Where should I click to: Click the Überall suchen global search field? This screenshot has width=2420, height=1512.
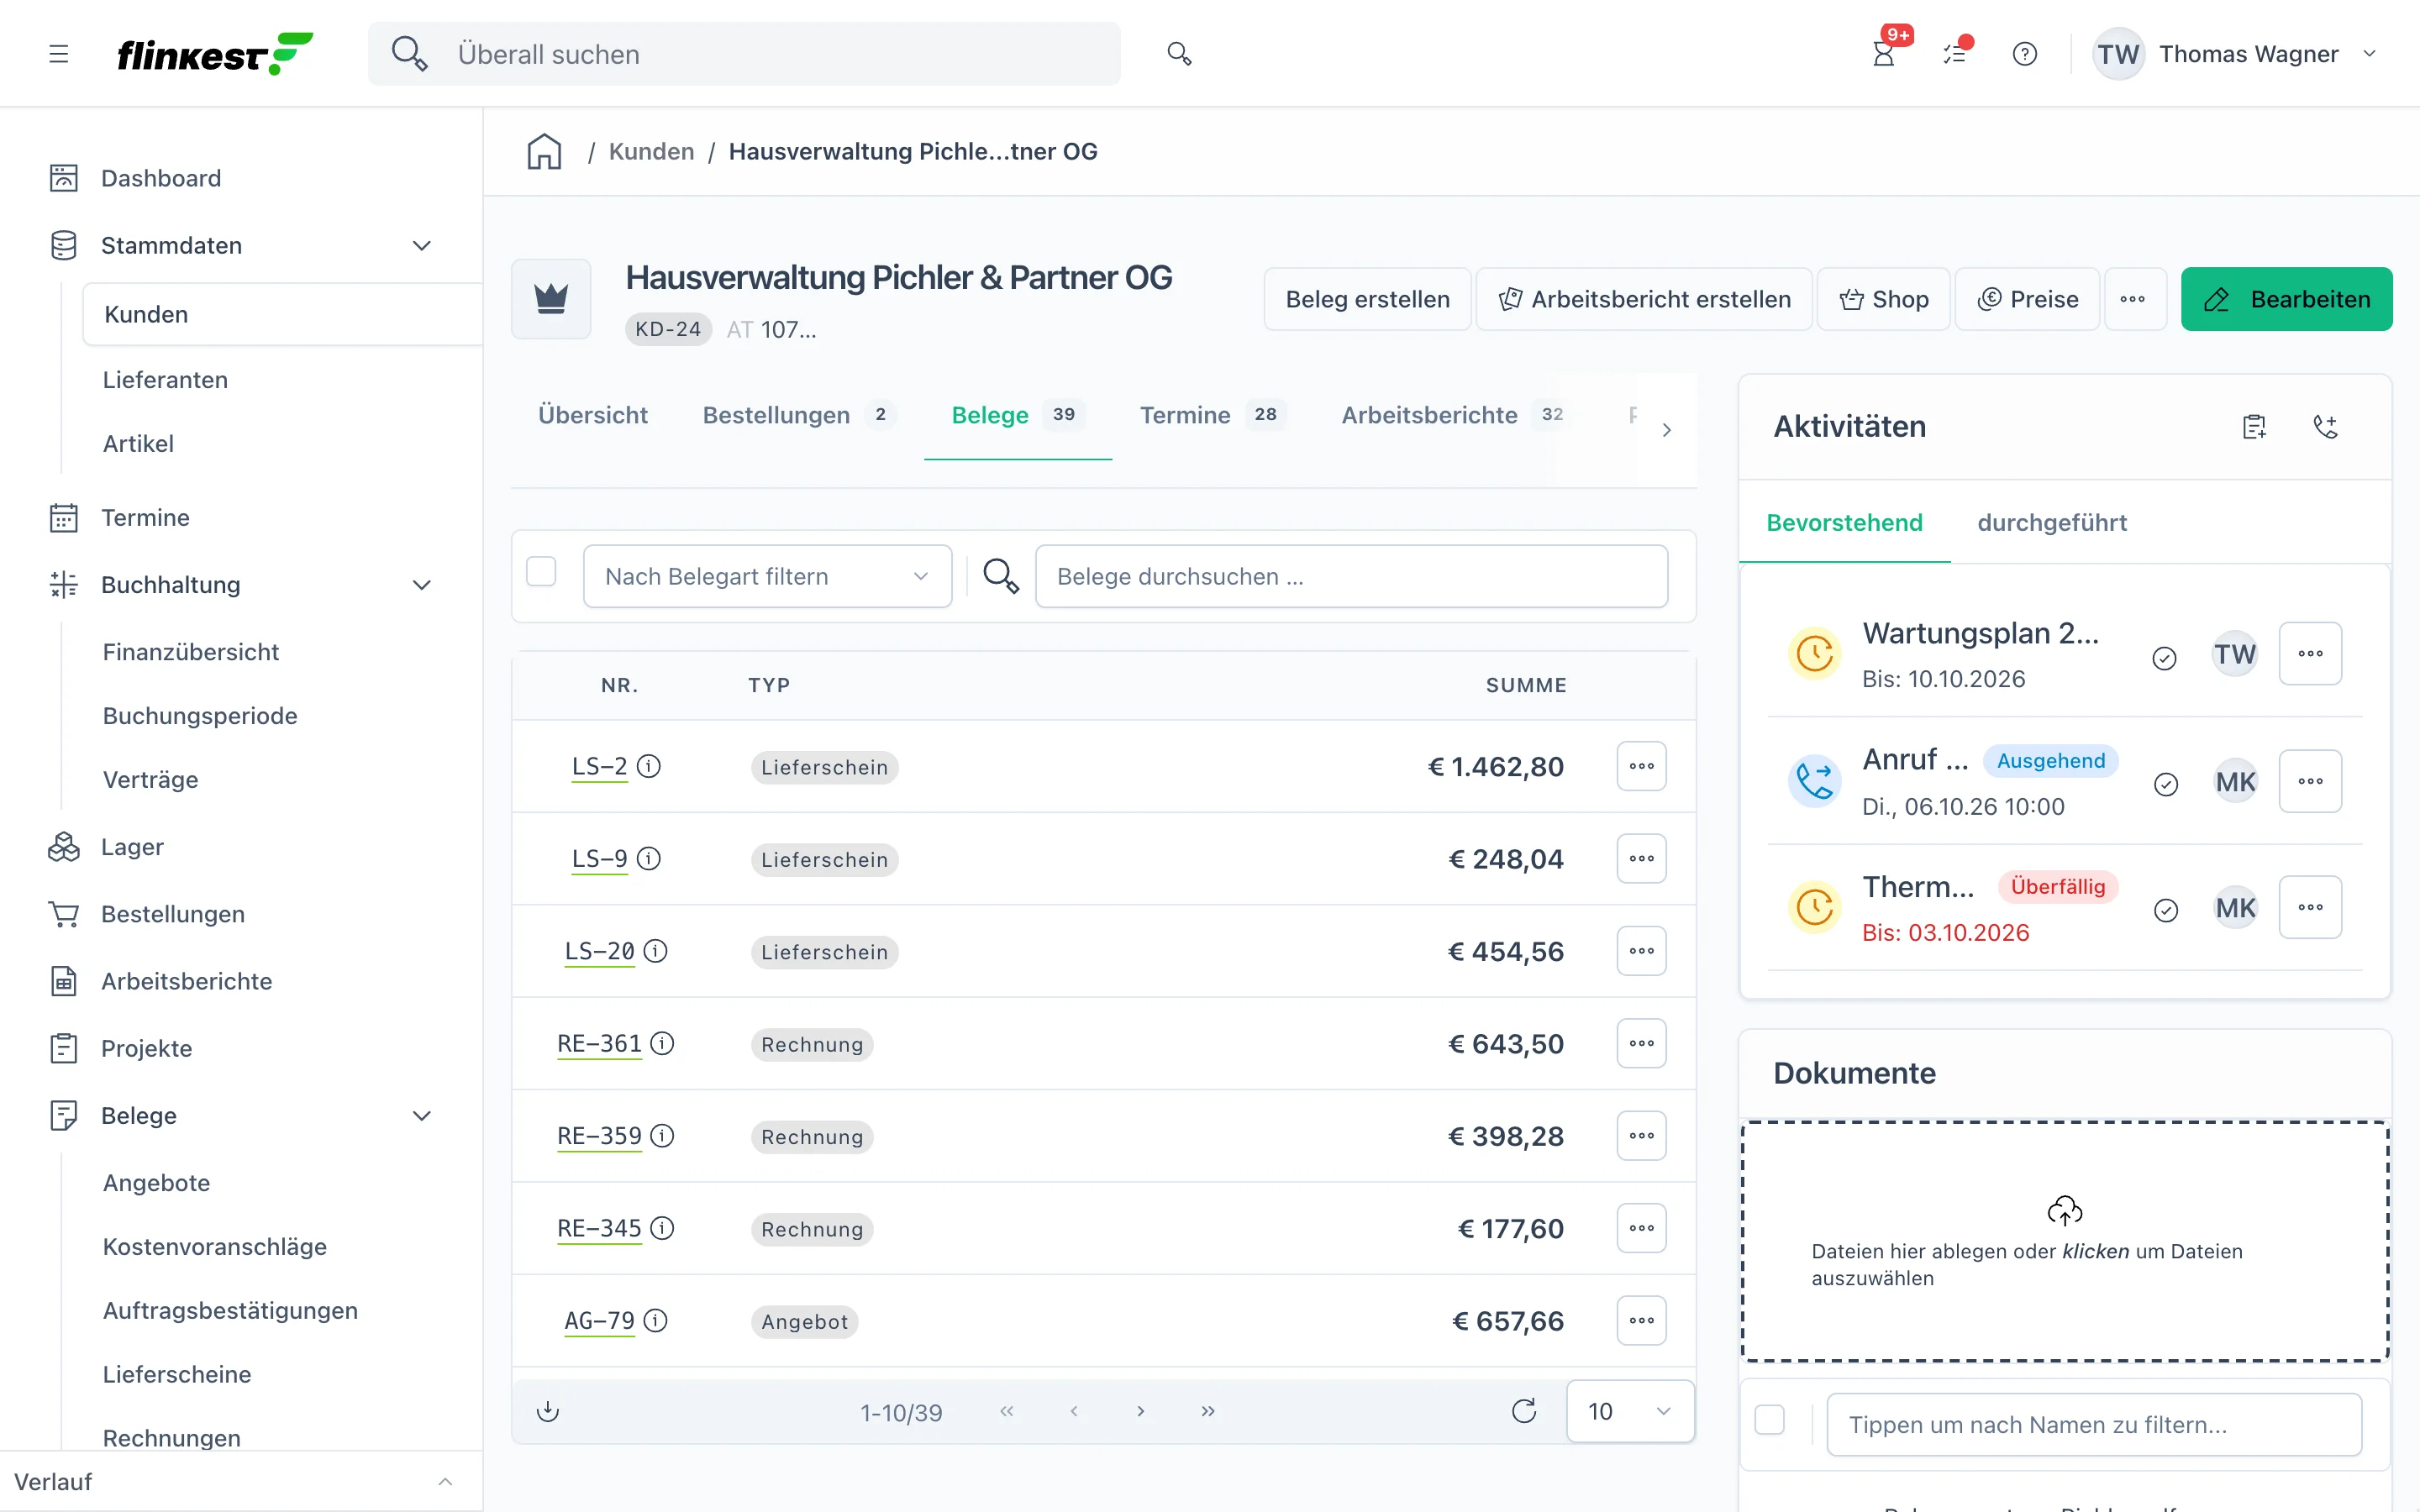point(744,54)
